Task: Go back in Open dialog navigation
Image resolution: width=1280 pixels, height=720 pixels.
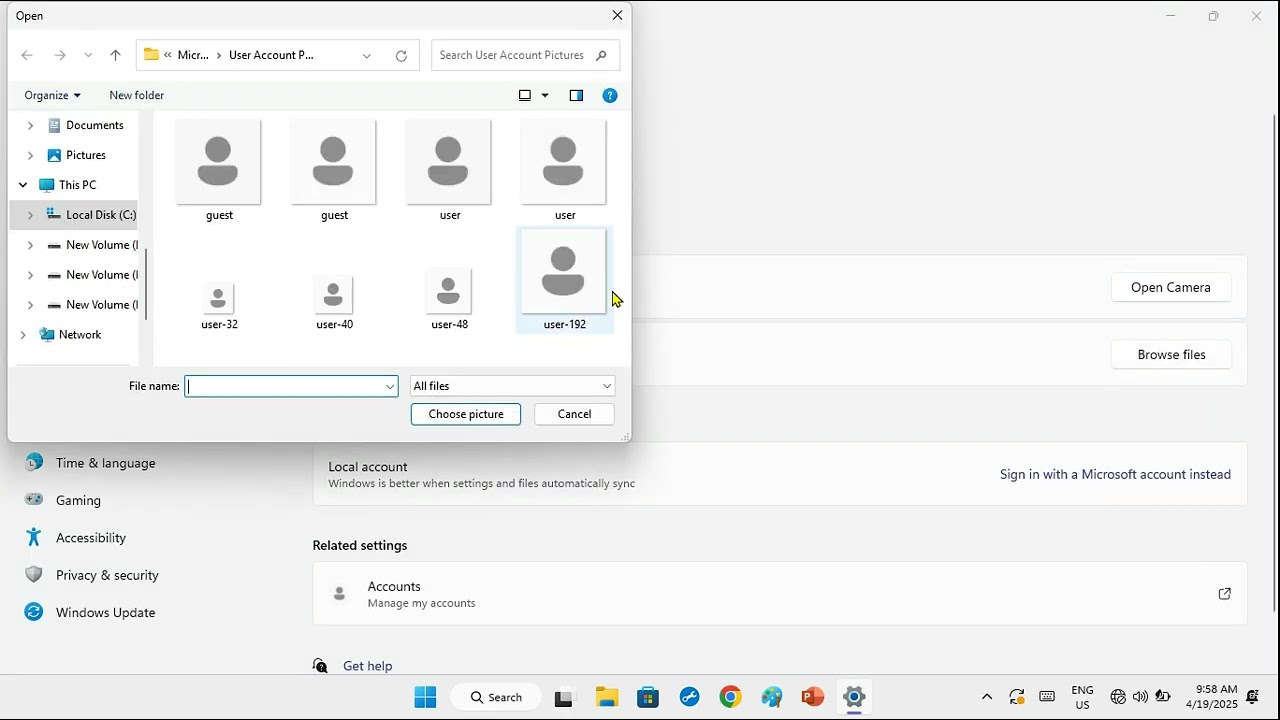Action: pyautogui.click(x=27, y=56)
